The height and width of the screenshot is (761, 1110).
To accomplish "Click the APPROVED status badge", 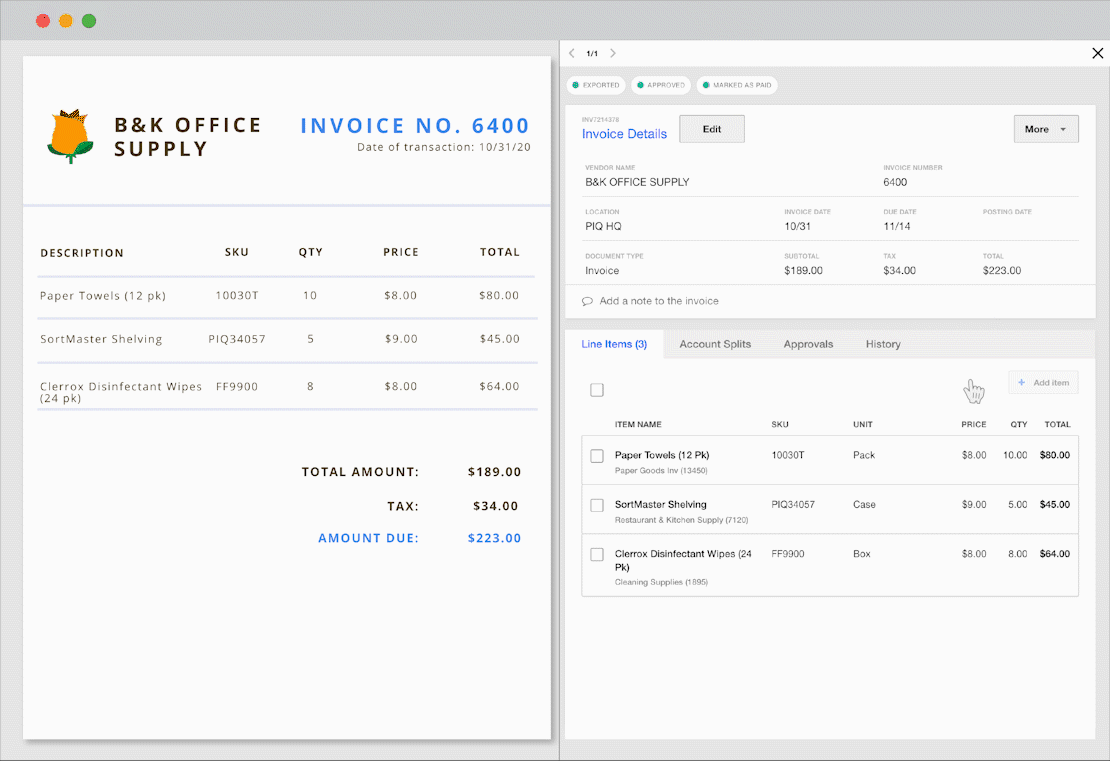I will pos(660,85).
